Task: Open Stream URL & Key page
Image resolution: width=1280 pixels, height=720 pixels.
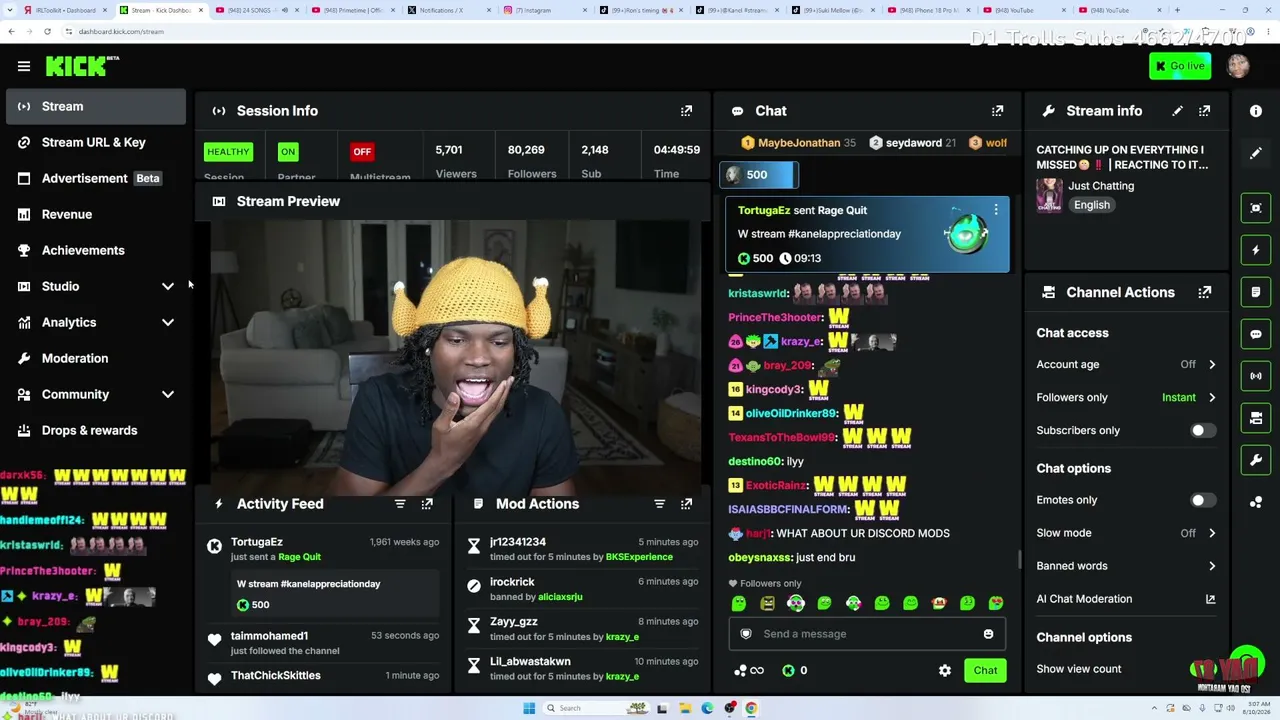Action: coord(96,143)
